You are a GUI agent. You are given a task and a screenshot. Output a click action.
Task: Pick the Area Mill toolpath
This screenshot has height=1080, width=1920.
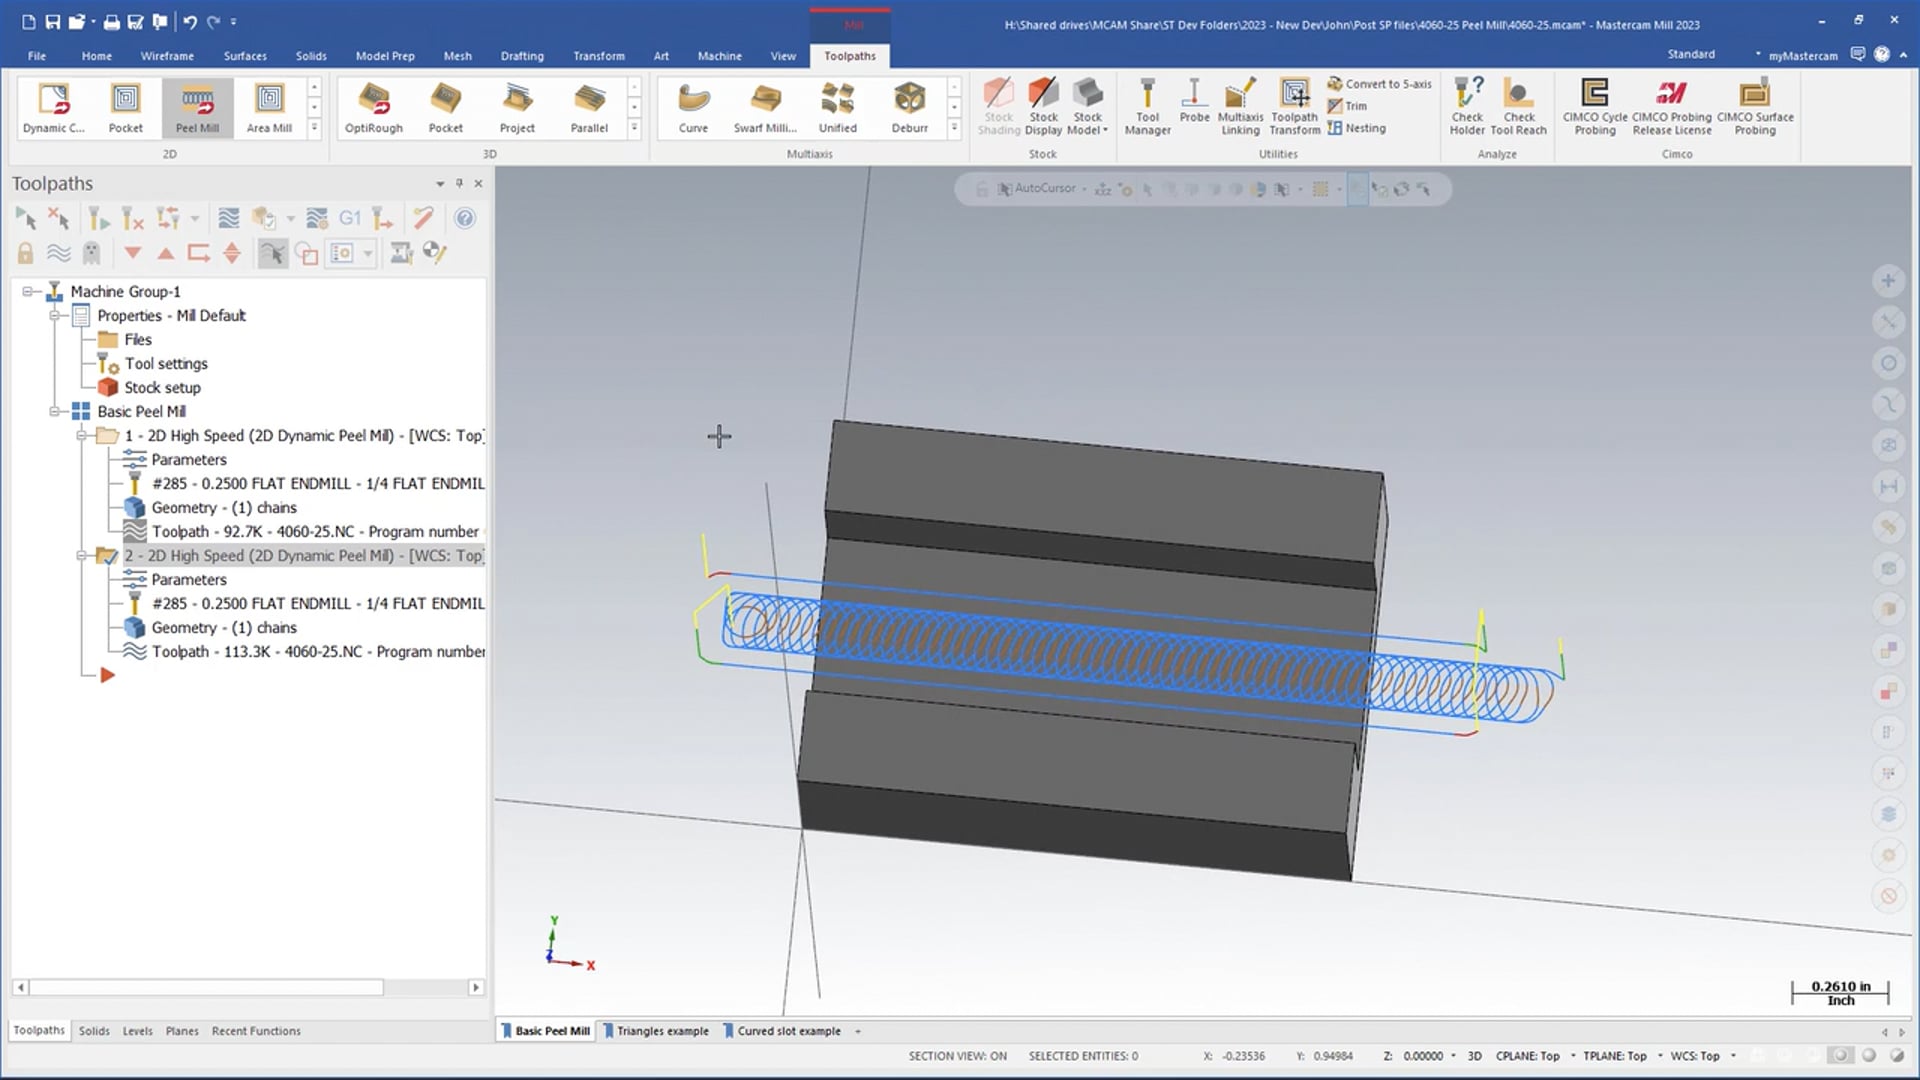(269, 107)
